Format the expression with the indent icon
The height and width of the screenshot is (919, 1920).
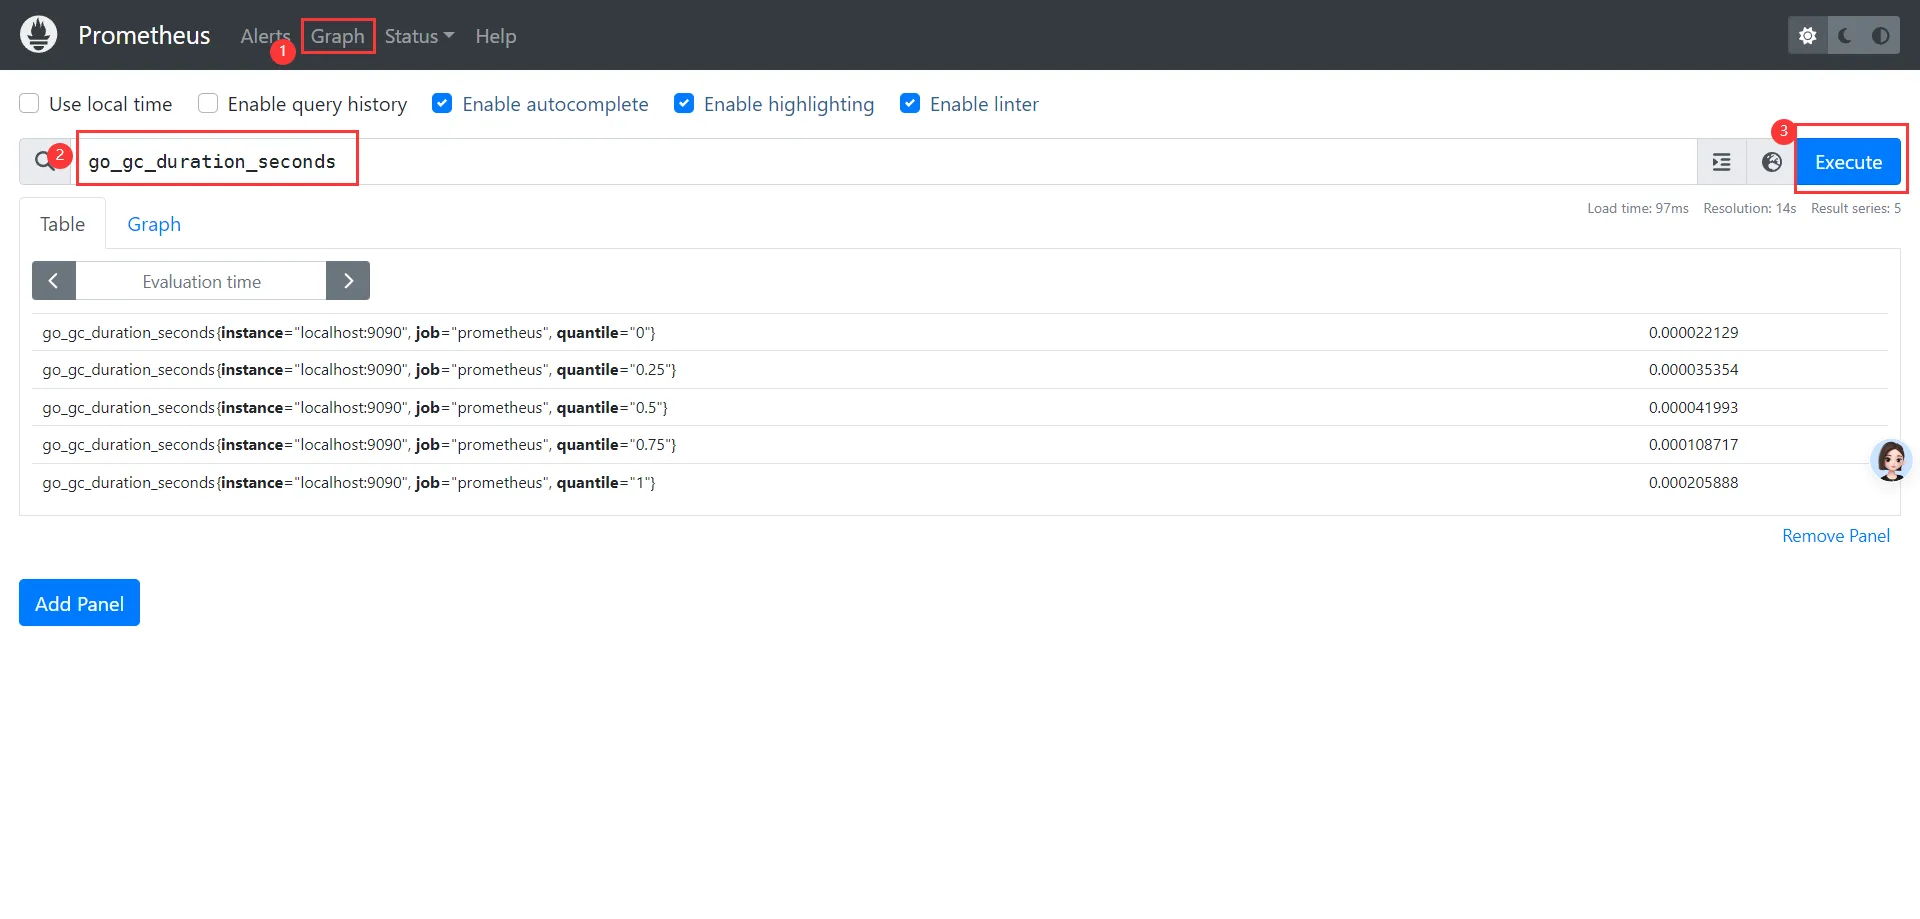pos(1721,162)
